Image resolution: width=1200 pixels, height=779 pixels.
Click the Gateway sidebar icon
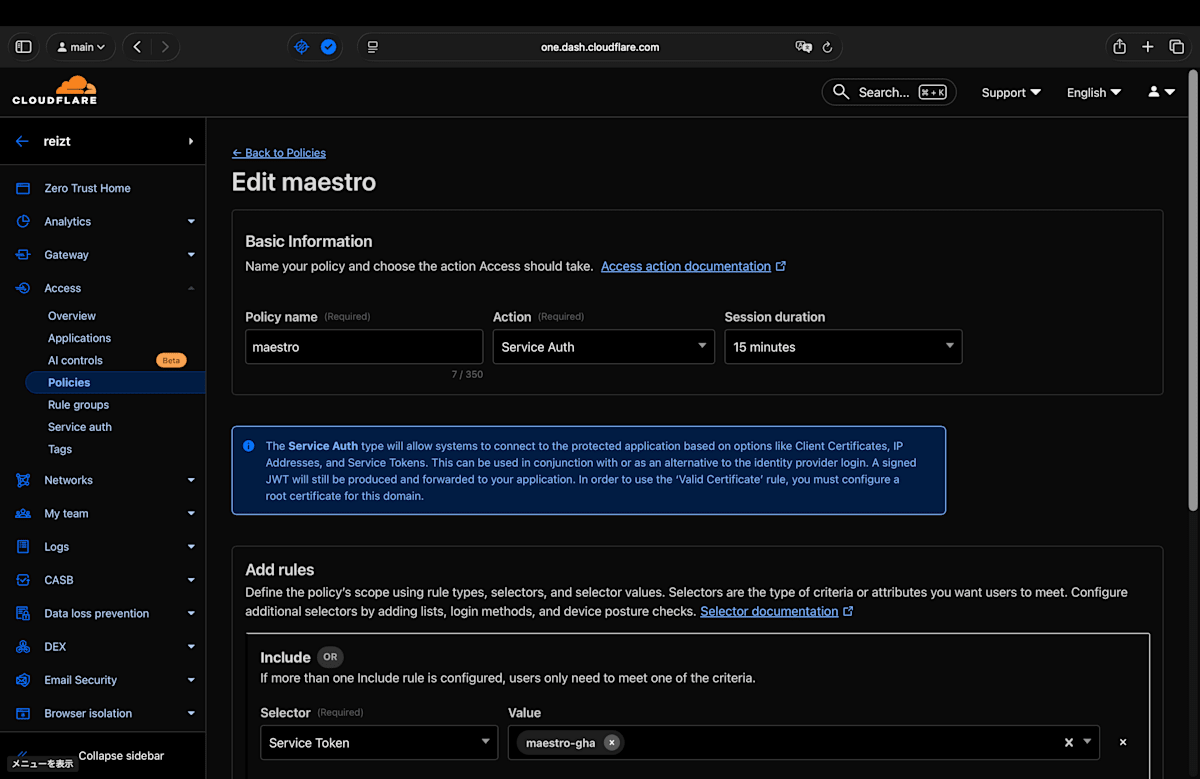tap(22, 254)
